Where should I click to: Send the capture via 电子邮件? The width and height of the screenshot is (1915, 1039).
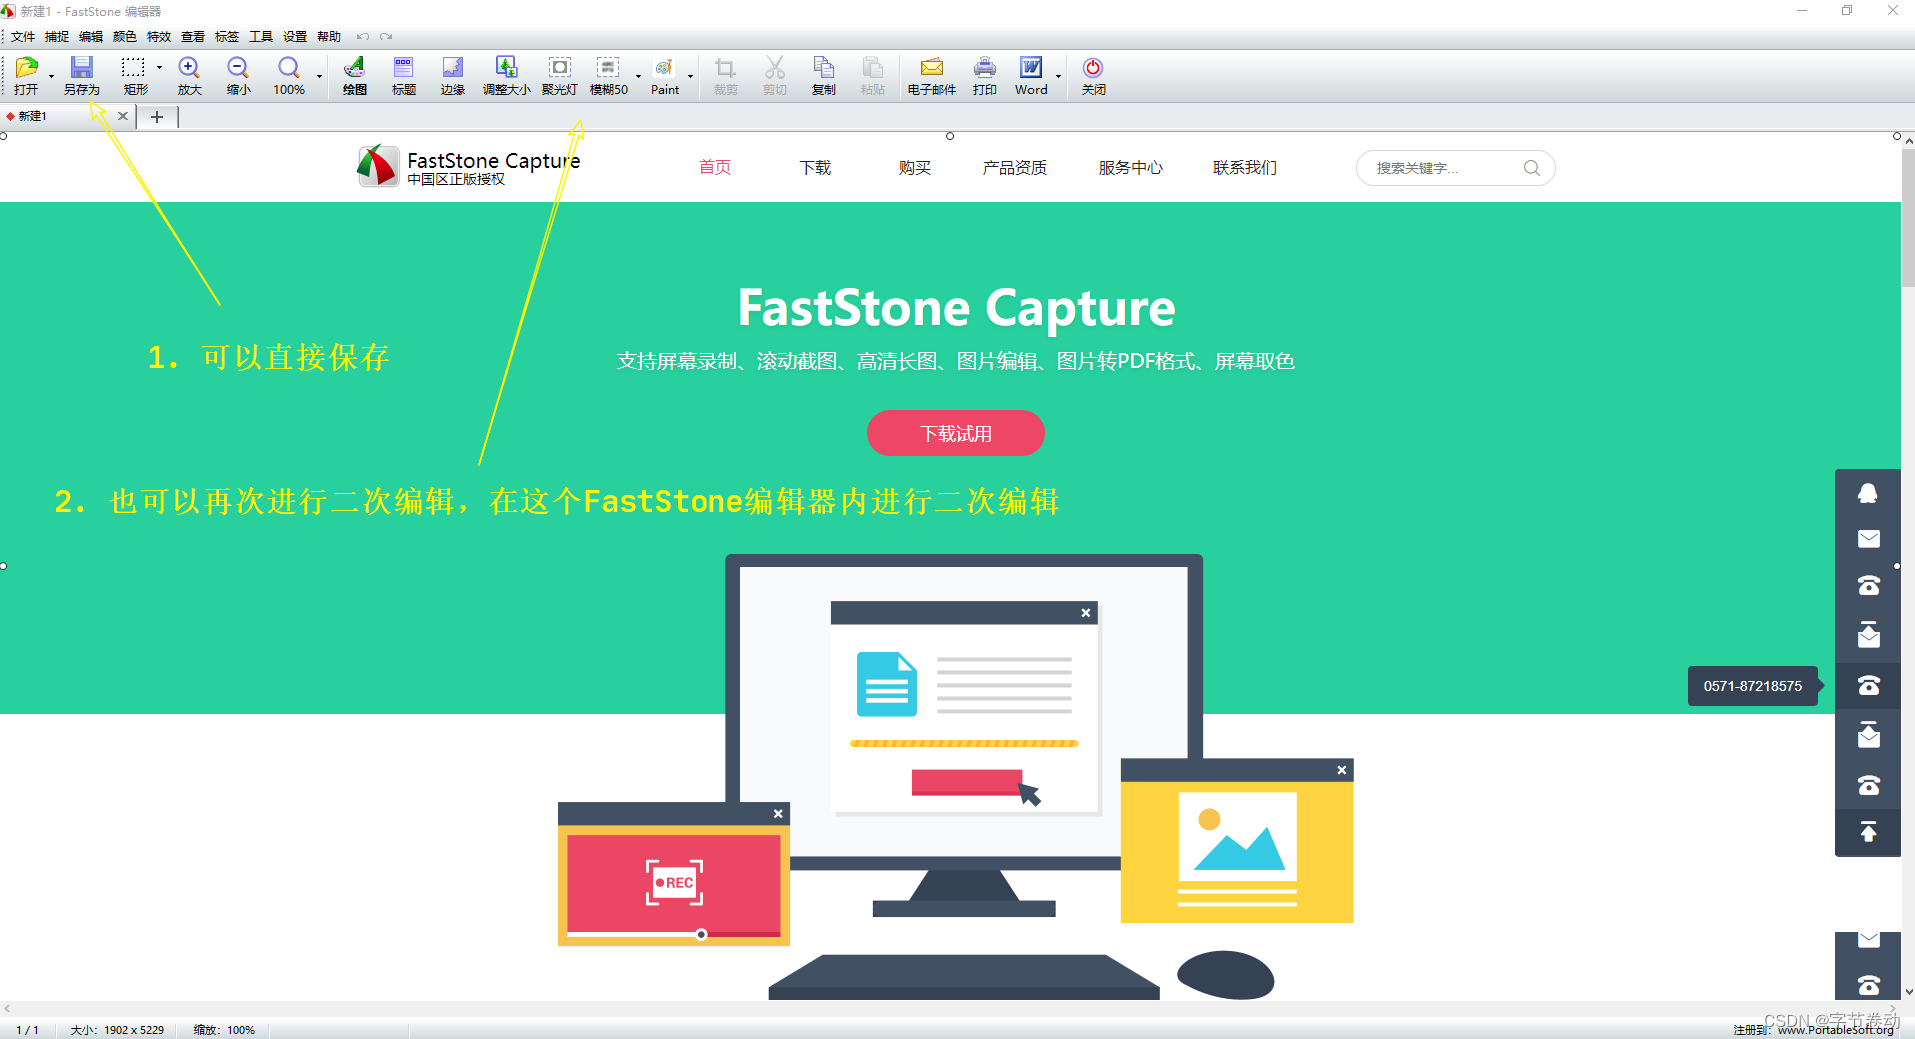point(932,76)
